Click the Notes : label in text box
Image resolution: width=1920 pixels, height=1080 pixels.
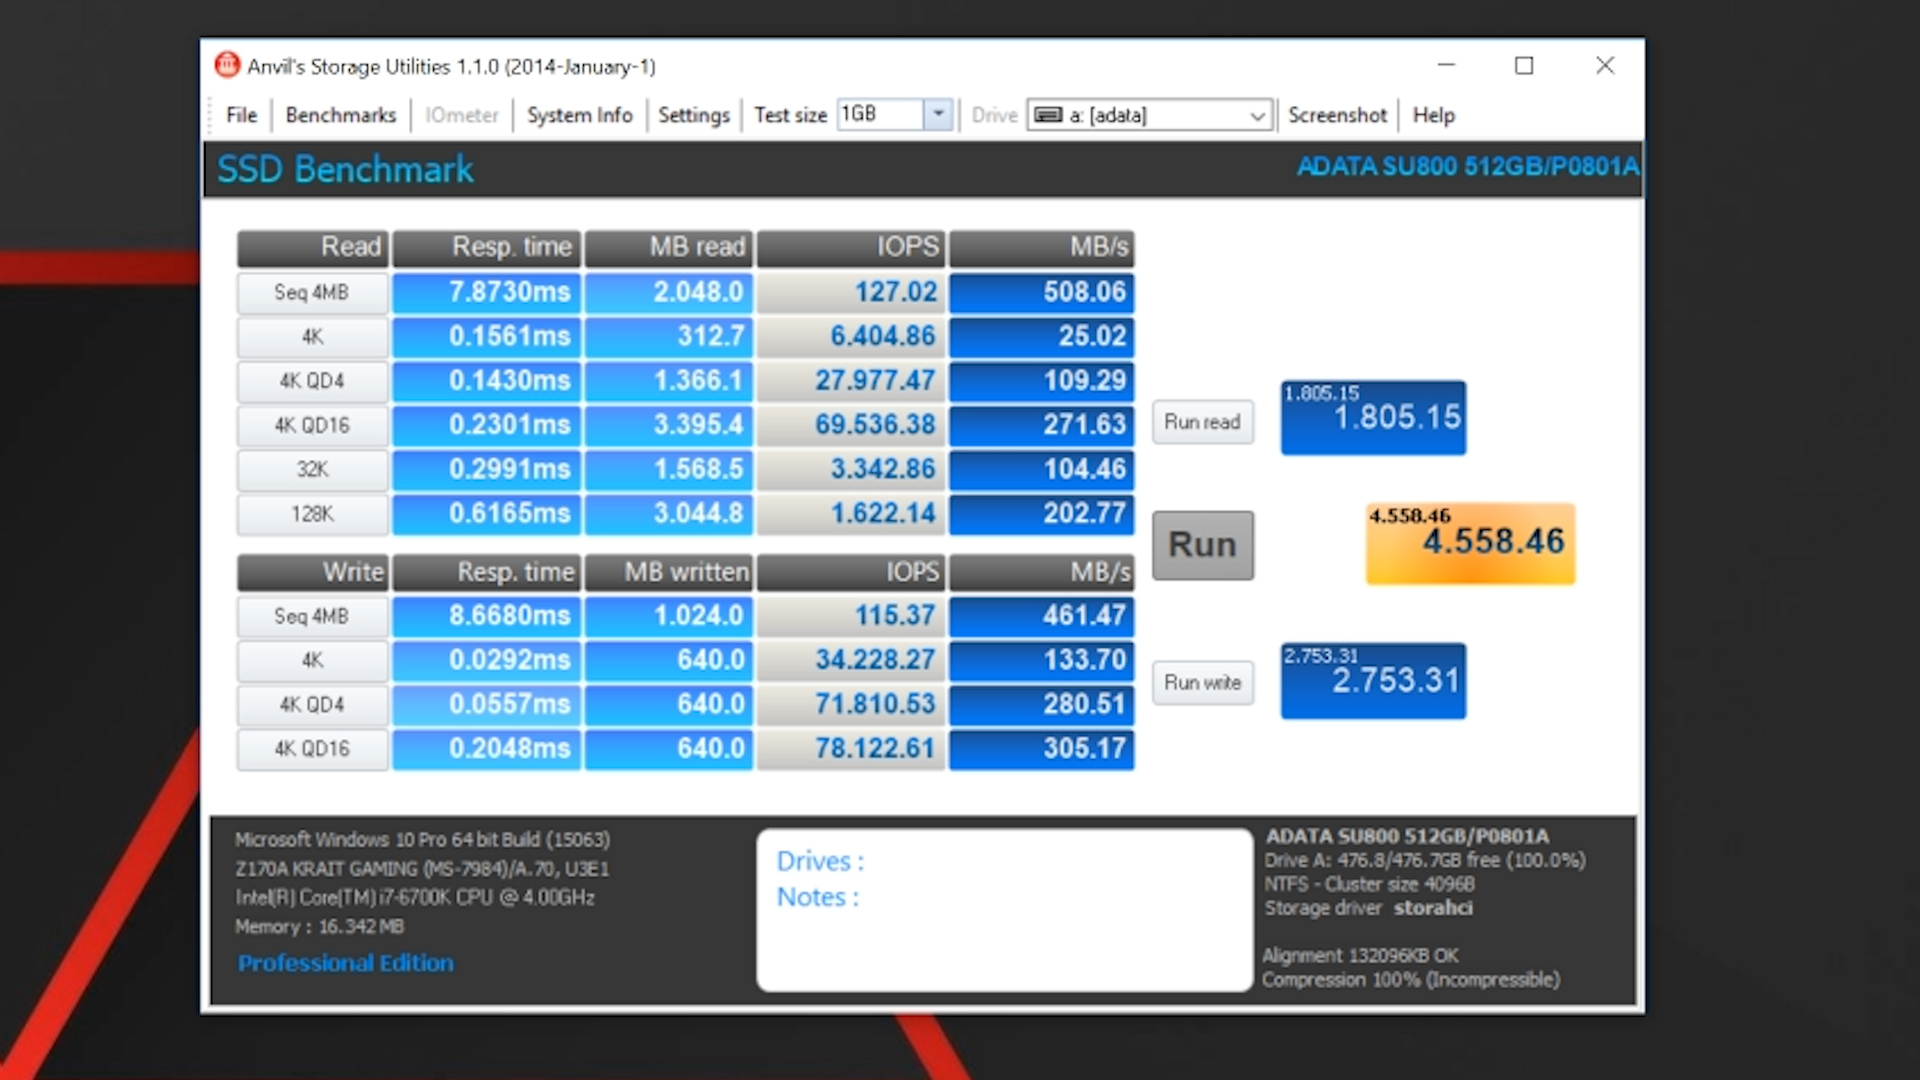[x=818, y=897]
